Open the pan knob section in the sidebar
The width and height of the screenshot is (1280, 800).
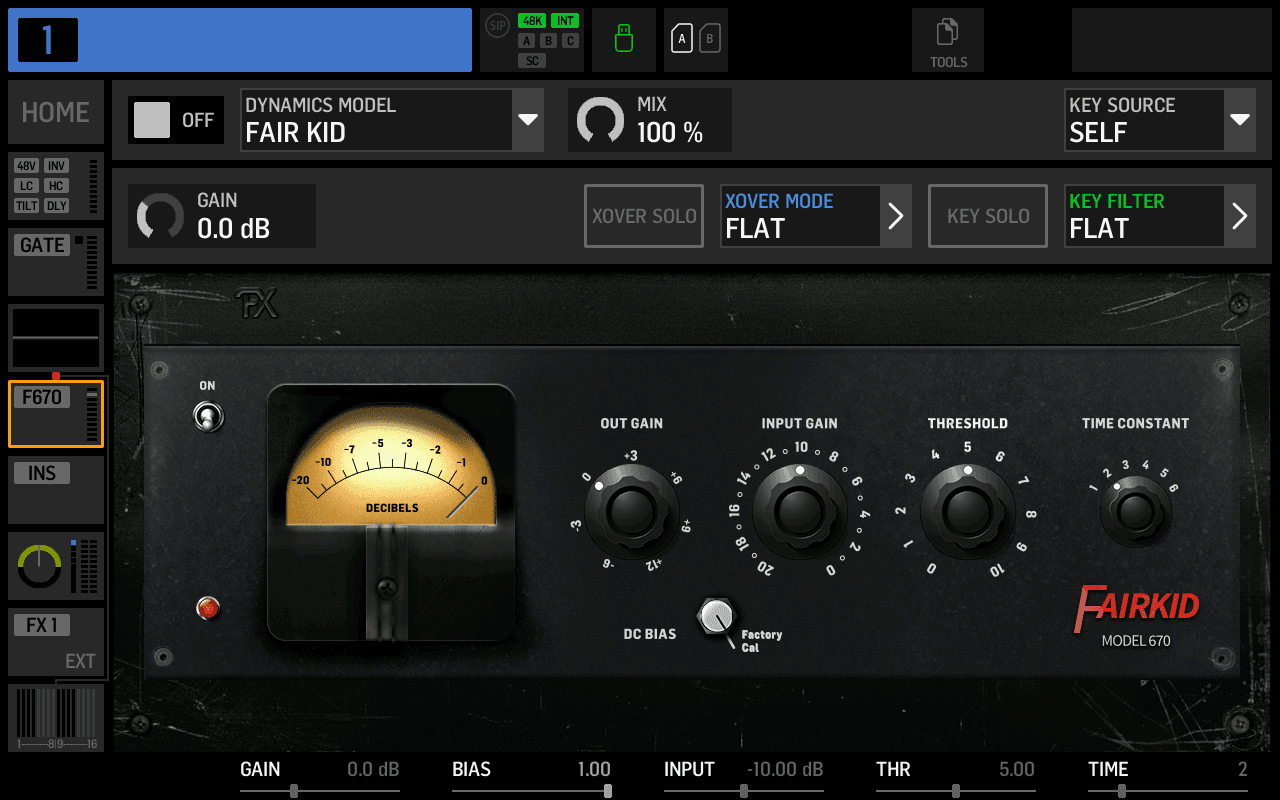[56, 566]
